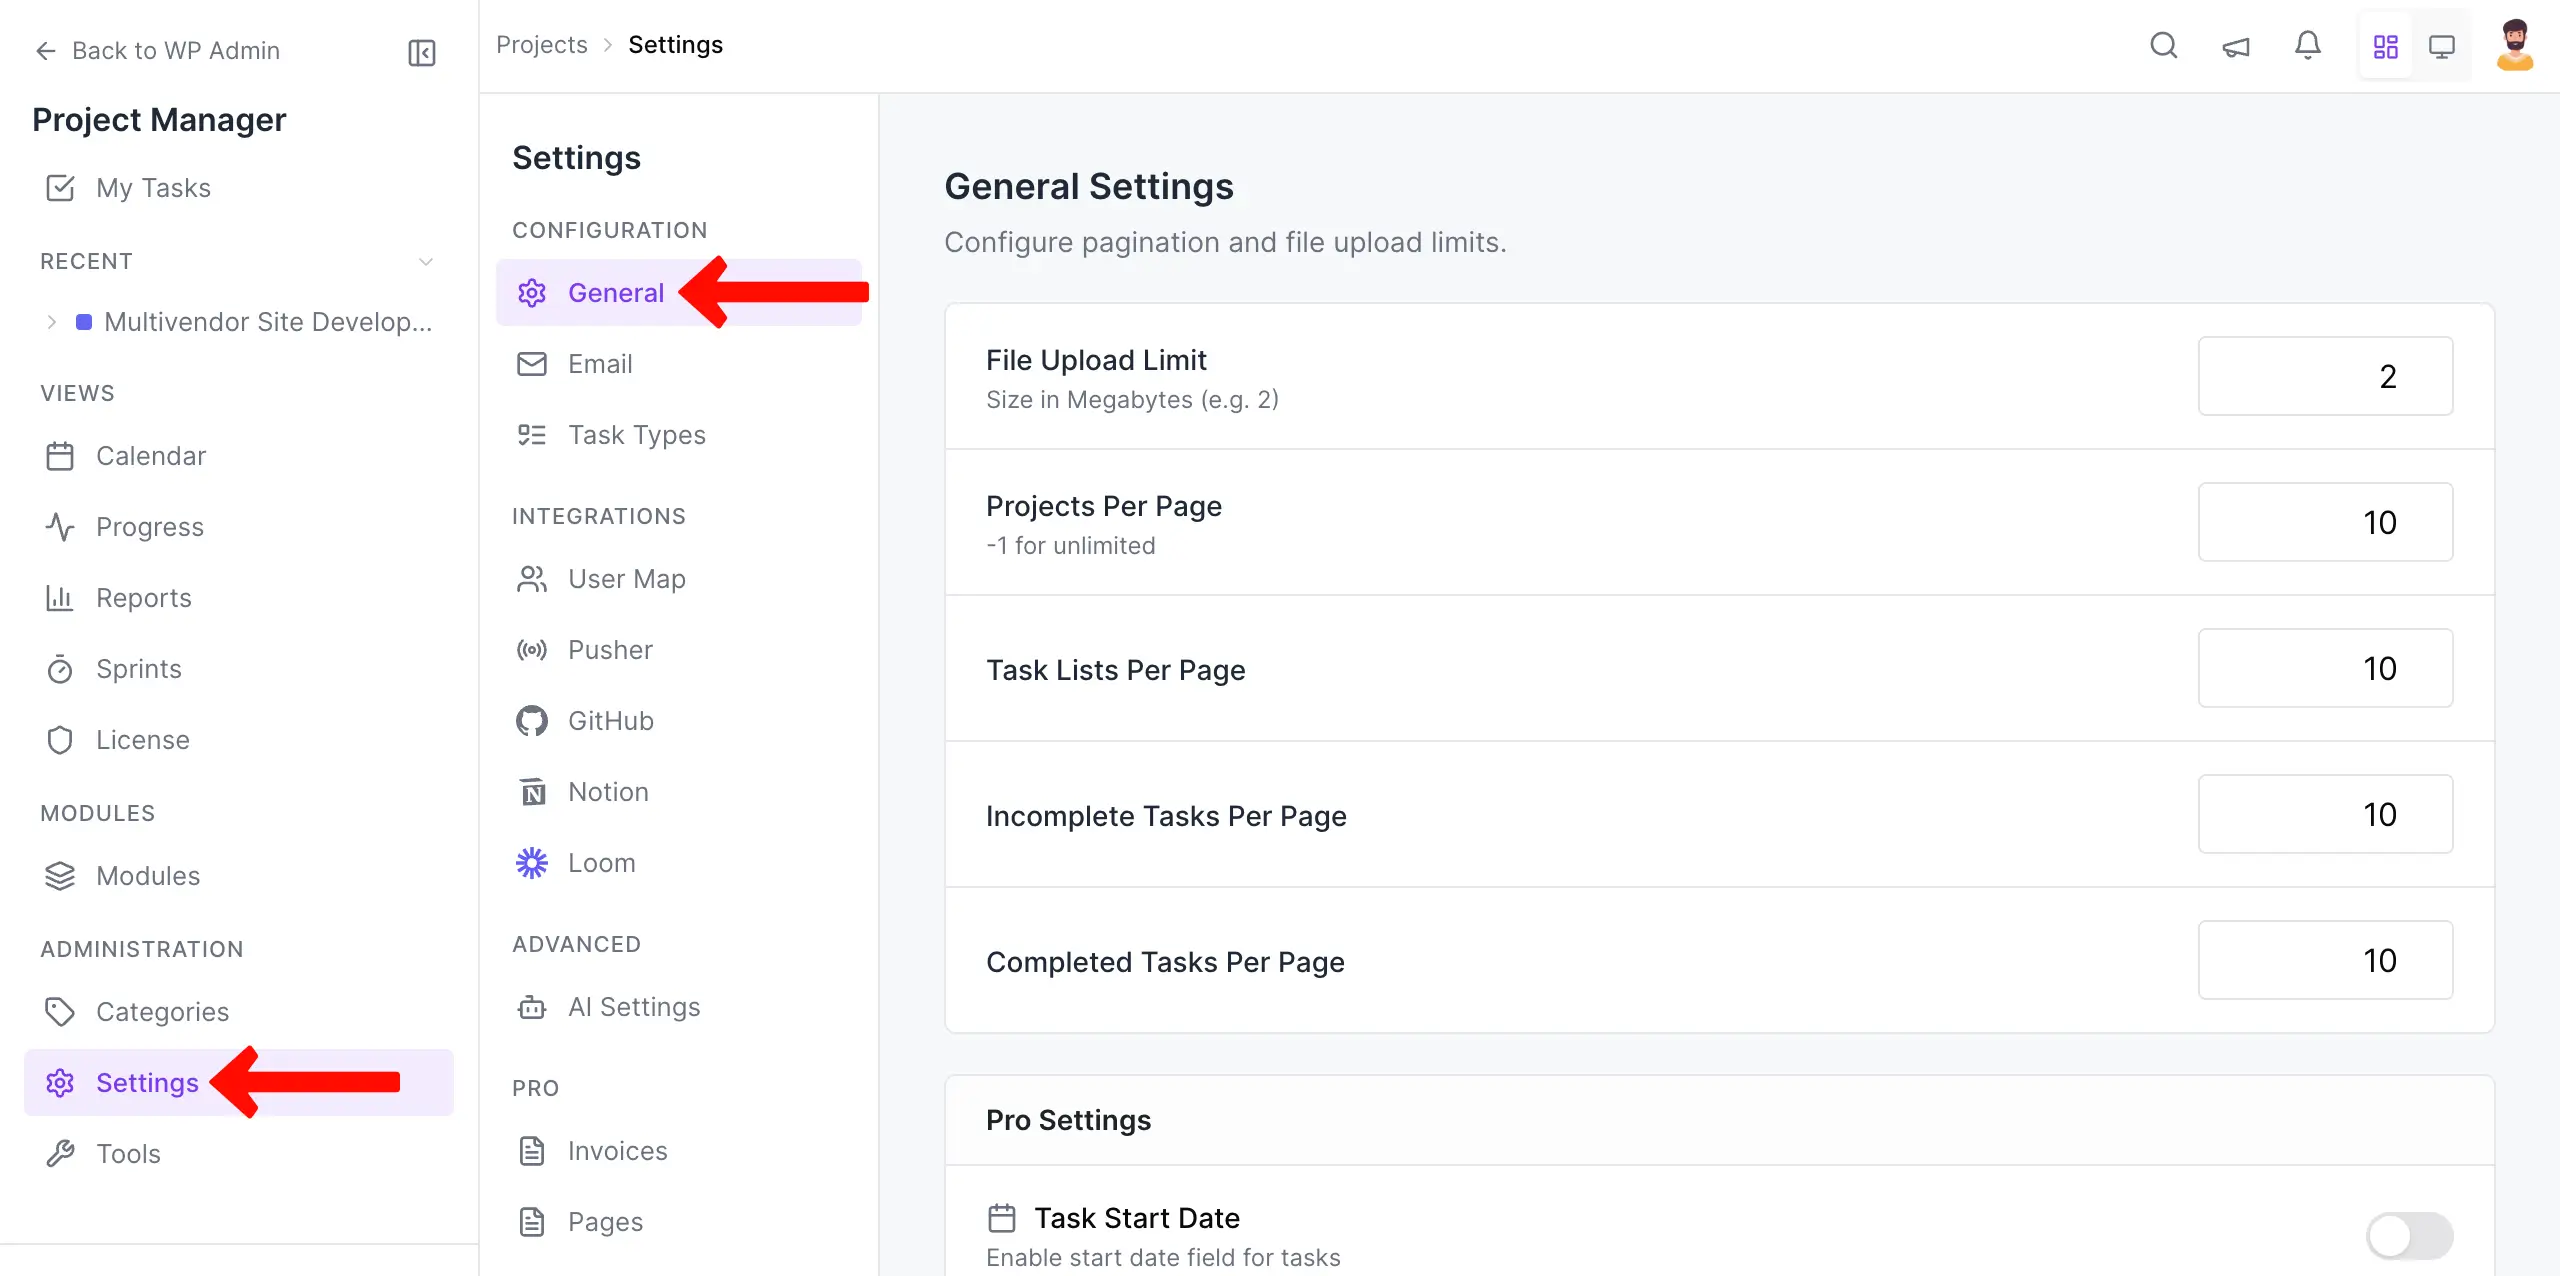The width and height of the screenshot is (2560, 1276).
Task: Click the announcements megaphone icon
Action: pos(2236,46)
